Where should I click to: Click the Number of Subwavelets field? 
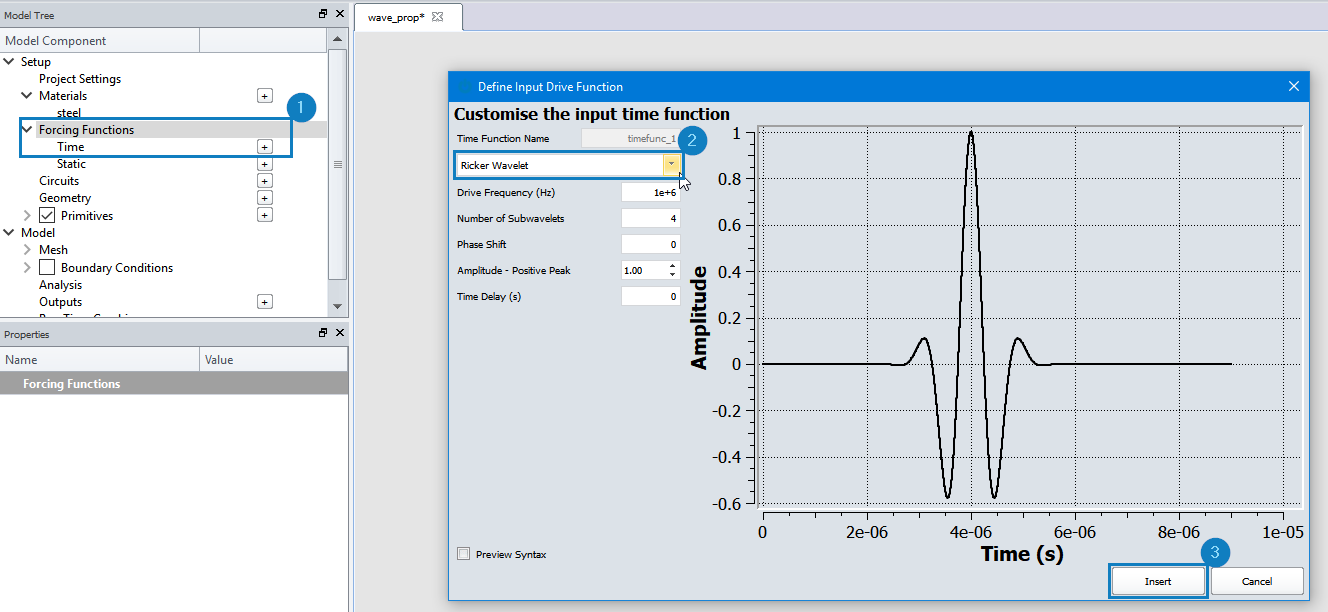[651, 218]
